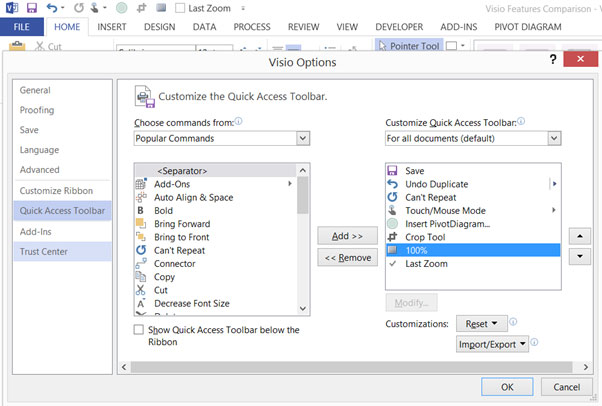Switch to the ADD-INS ribbon tab
The width and height of the screenshot is (602, 406).
click(x=459, y=27)
